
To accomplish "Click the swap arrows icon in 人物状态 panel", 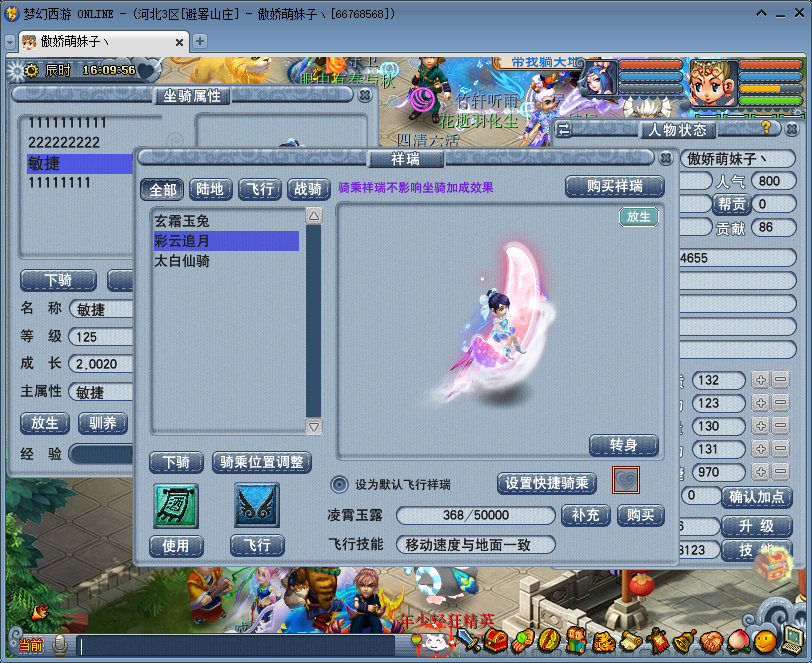I will click(x=564, y=129).
